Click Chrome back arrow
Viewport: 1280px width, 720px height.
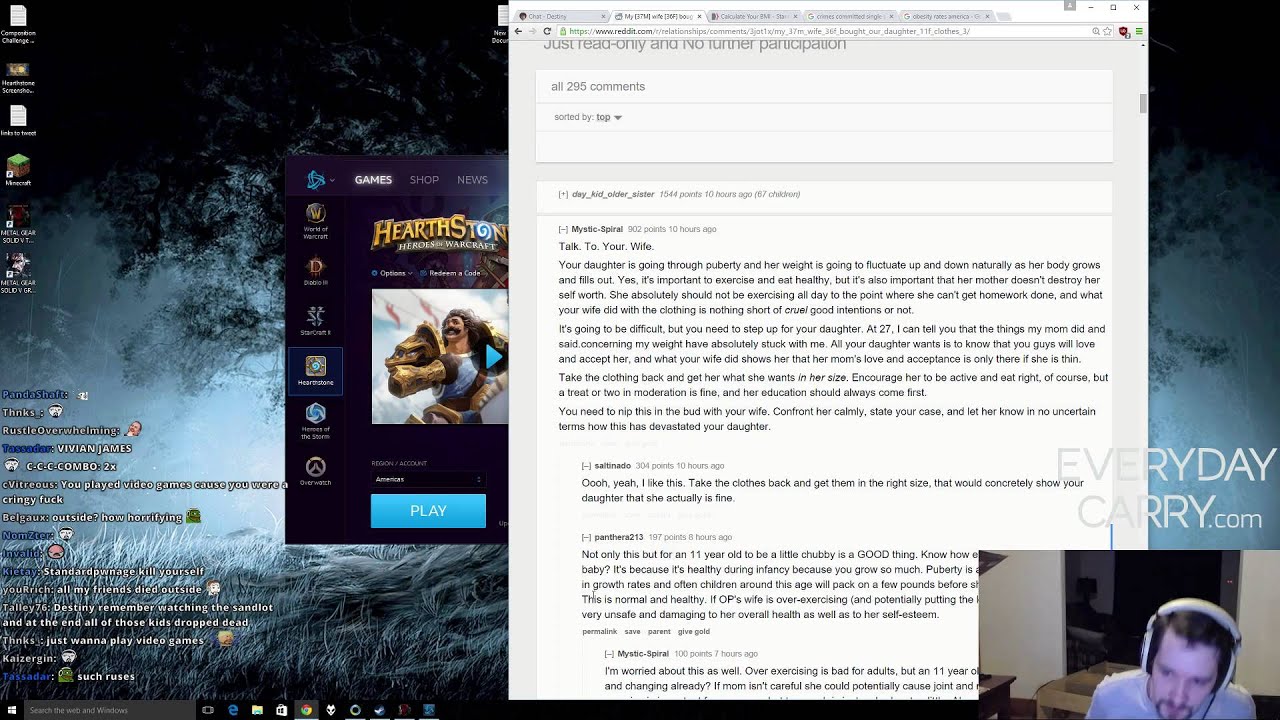518,31
